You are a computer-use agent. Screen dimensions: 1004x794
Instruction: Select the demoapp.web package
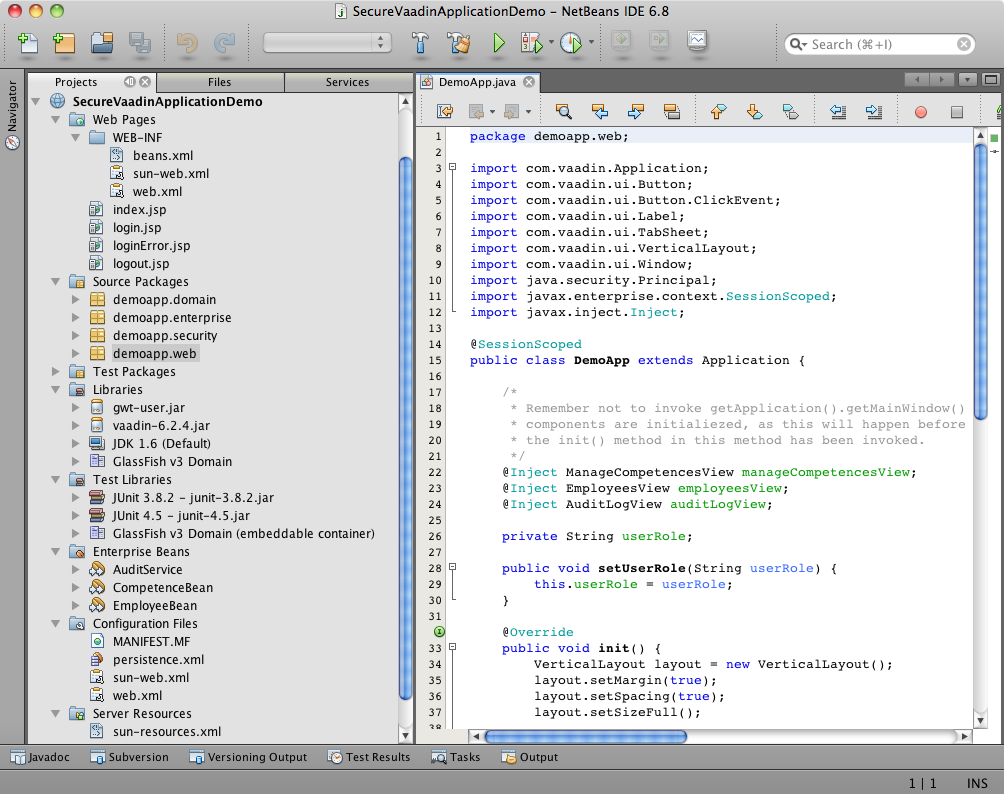pos(154,353)
